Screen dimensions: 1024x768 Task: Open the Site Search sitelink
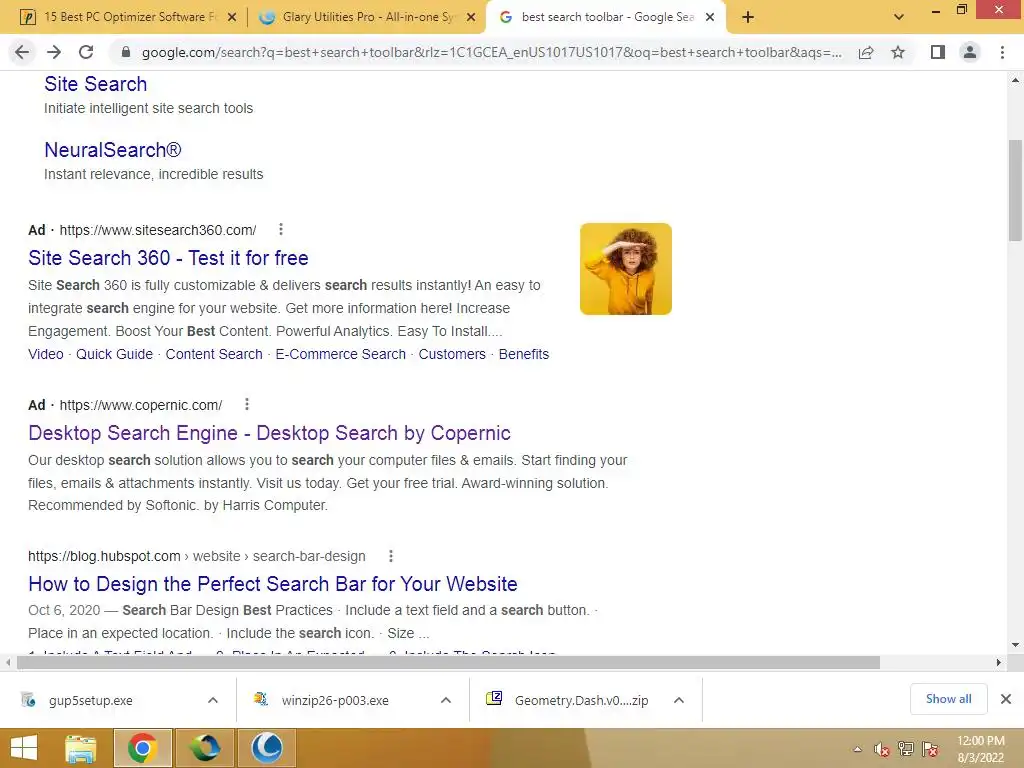tap(95, 84)
